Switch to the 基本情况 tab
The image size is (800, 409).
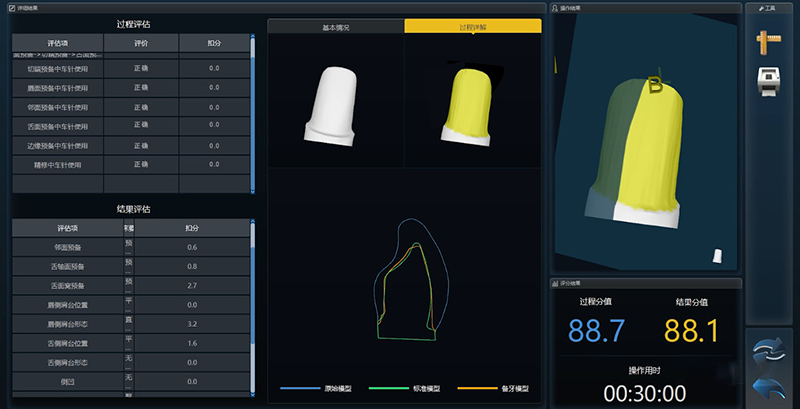click(x=336, y=26)
